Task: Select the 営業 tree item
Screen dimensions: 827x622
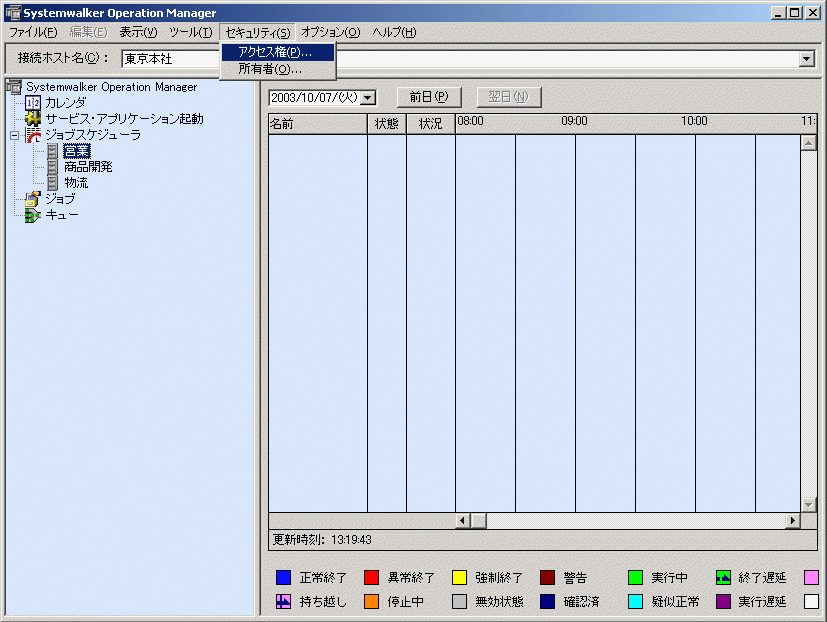Action: [x=77, y=151]
